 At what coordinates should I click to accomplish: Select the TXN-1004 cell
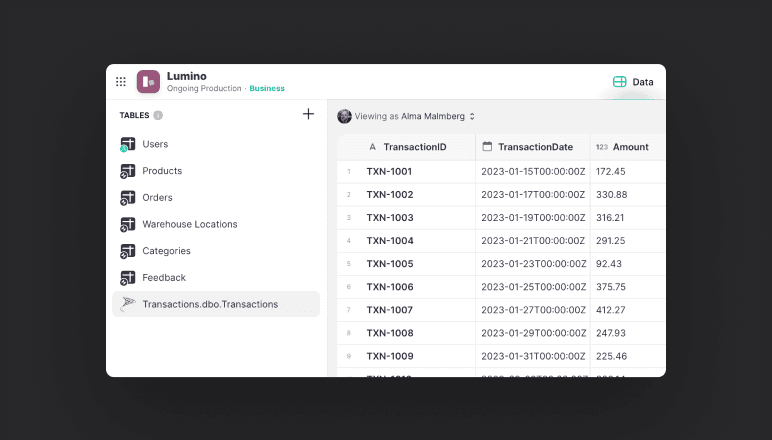pos(390,241)
